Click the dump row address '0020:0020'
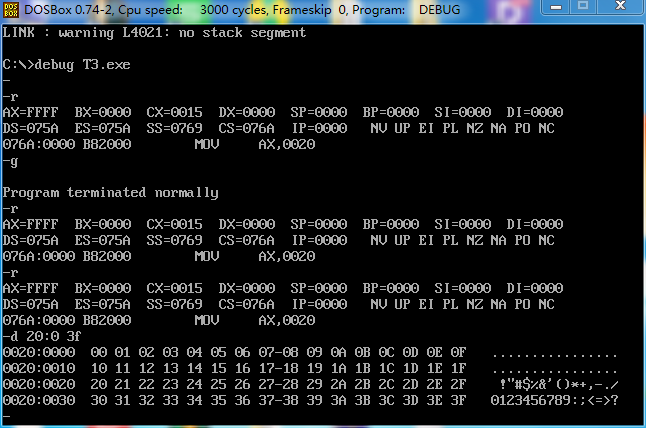Image resolution: width=646 pixels, height=428 pixels. pyautogui.click(x=39, y=384)
